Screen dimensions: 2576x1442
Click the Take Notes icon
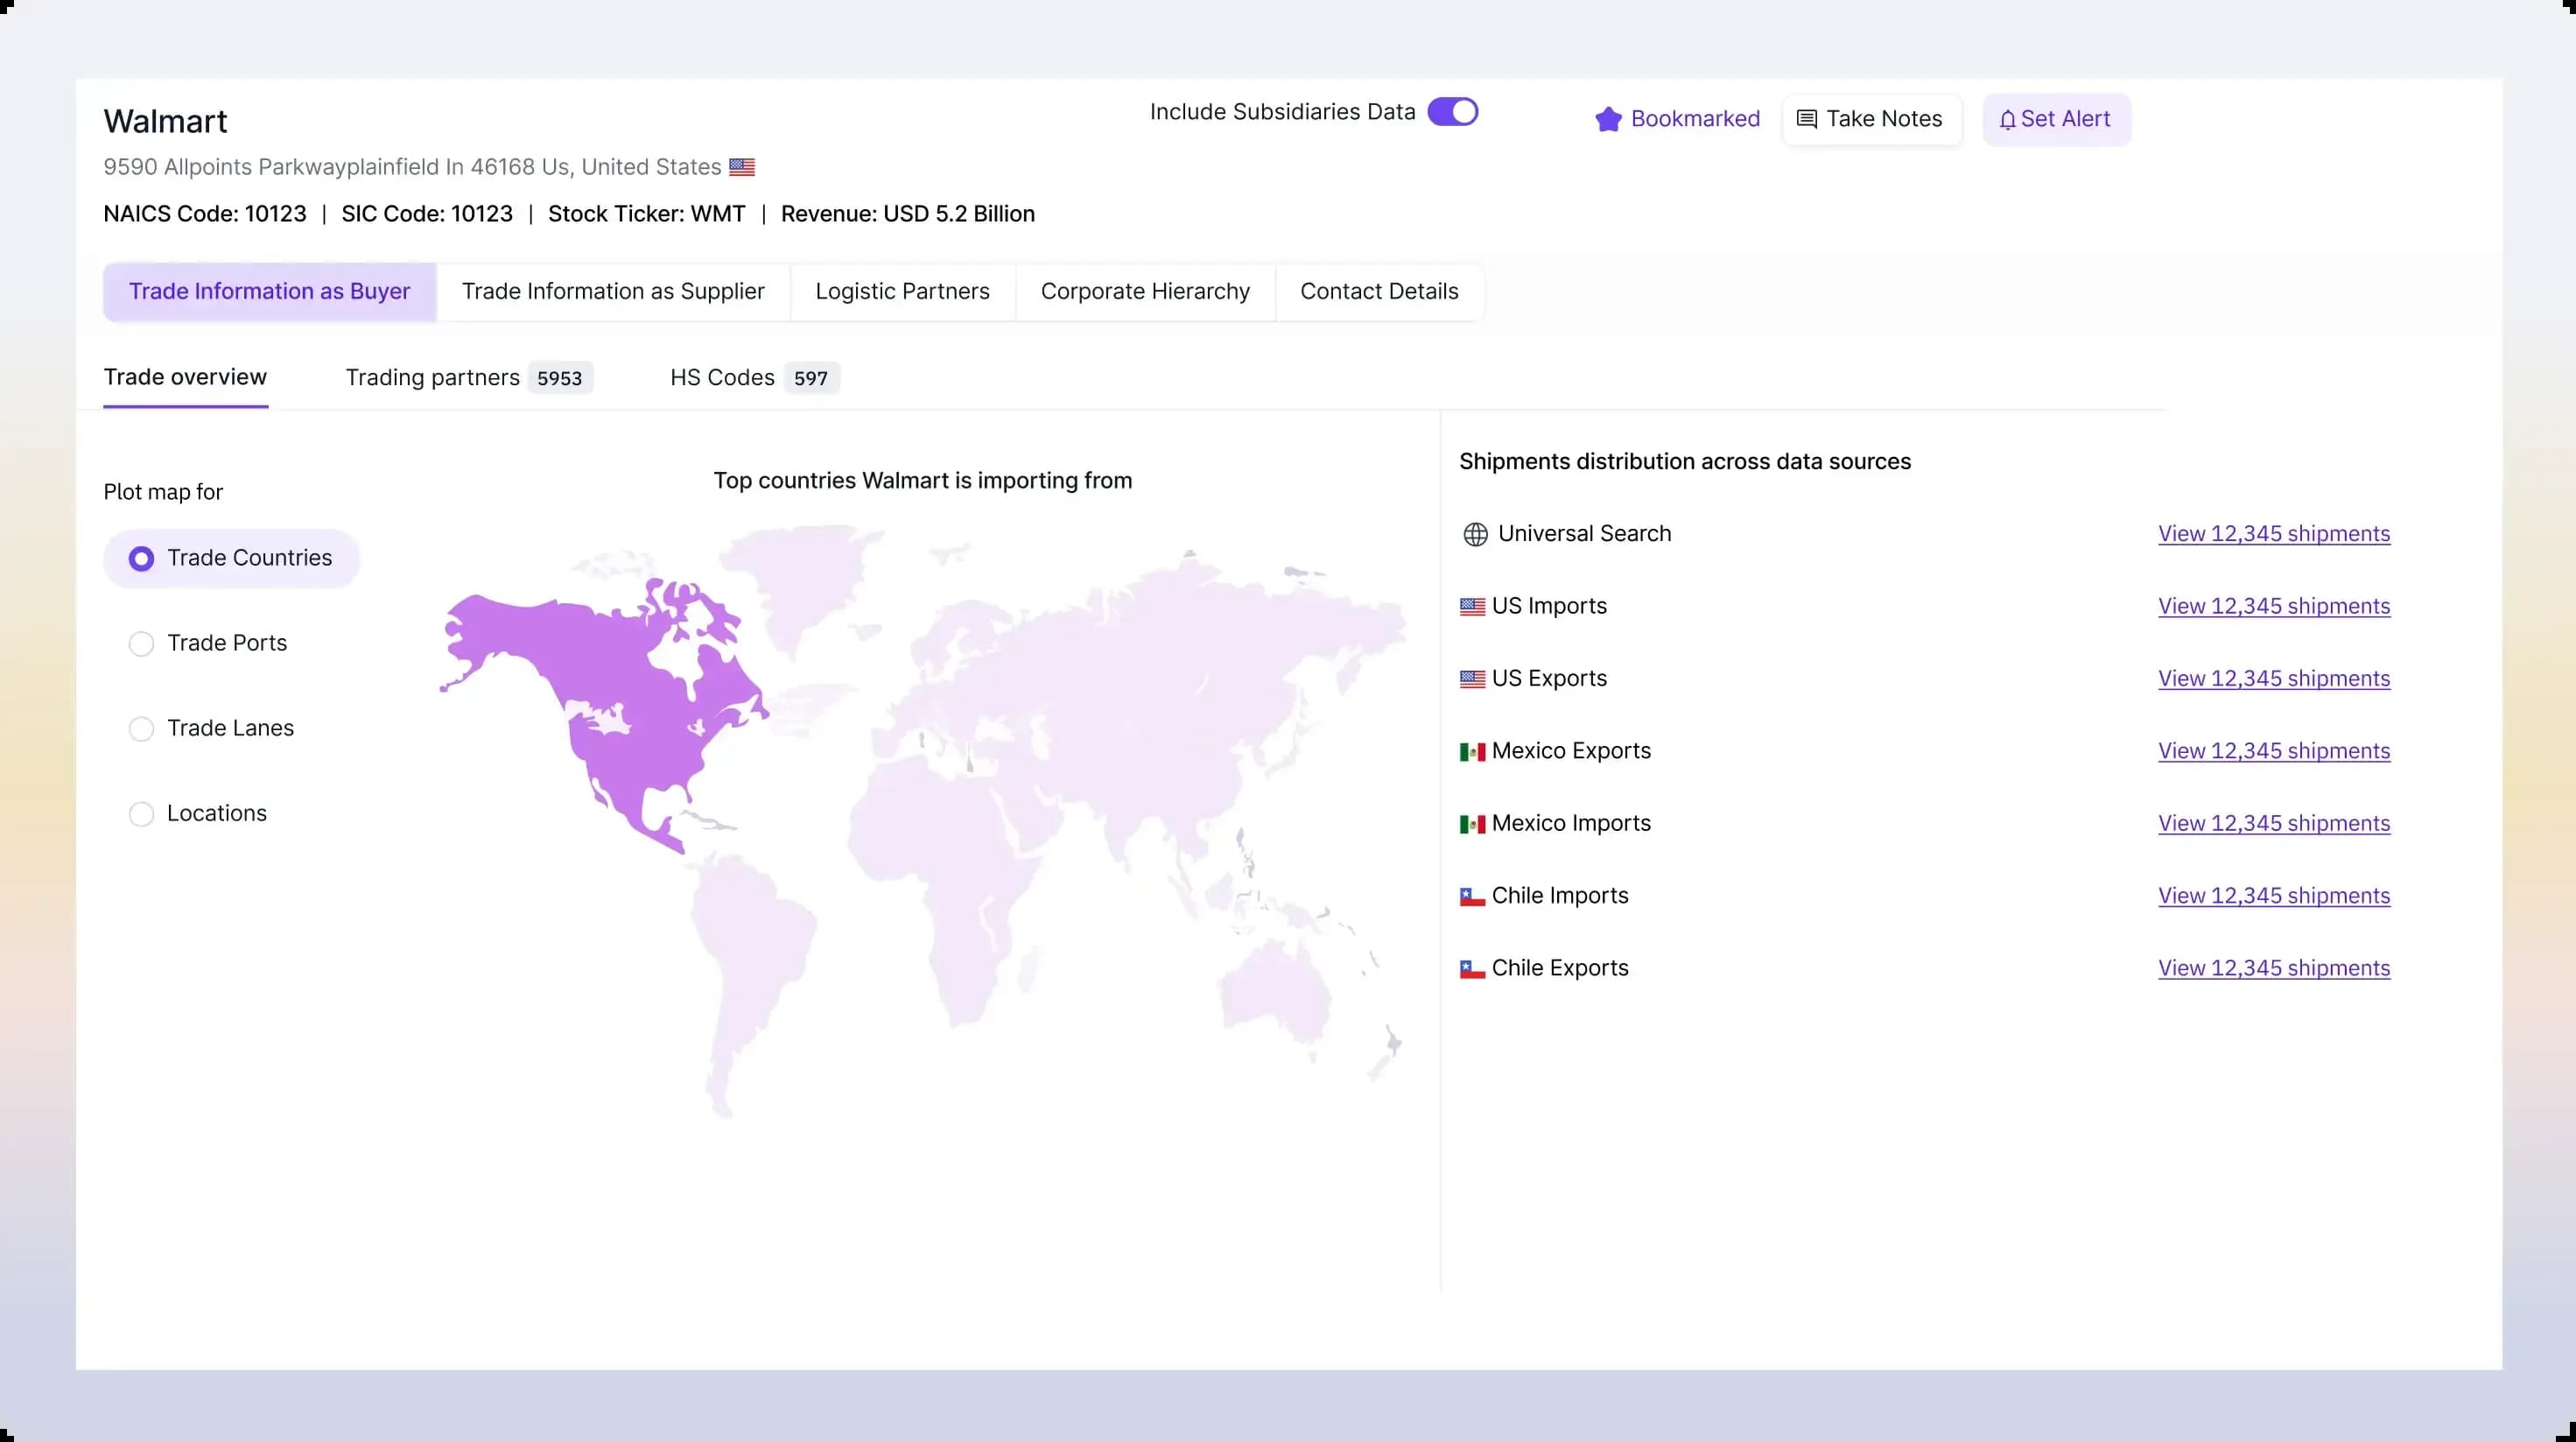tap(1808, 118)
